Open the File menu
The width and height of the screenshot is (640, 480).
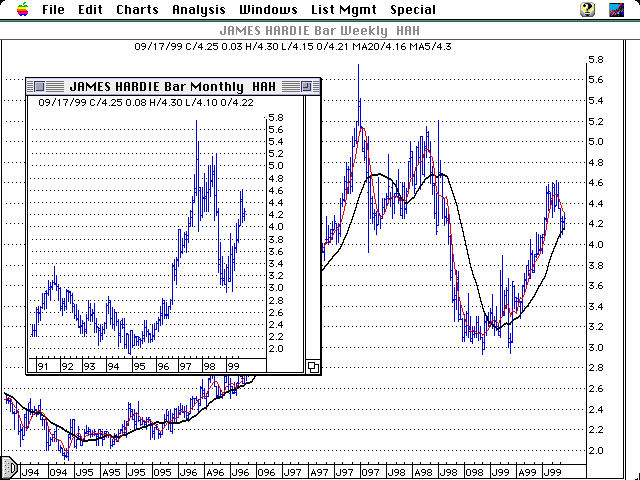point(53,9)
